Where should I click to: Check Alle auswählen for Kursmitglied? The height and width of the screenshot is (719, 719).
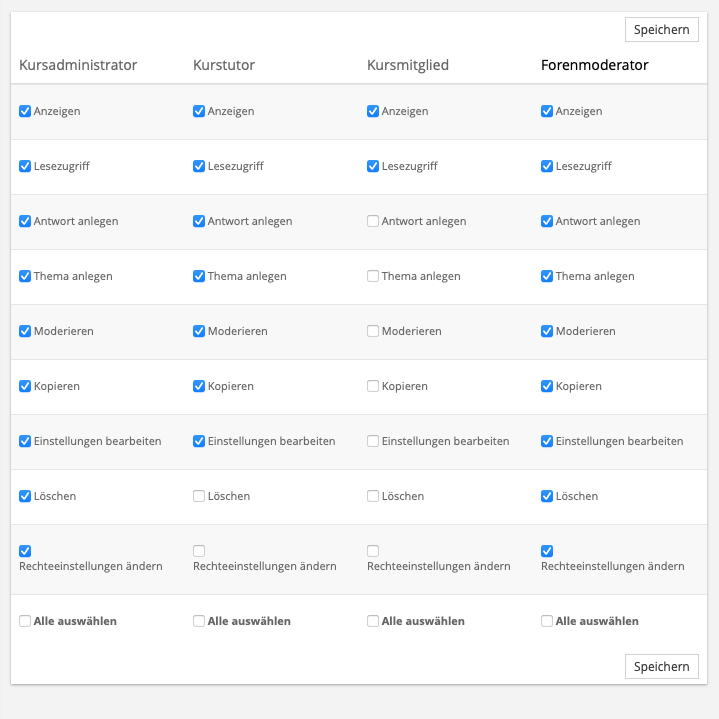point(373,621)
